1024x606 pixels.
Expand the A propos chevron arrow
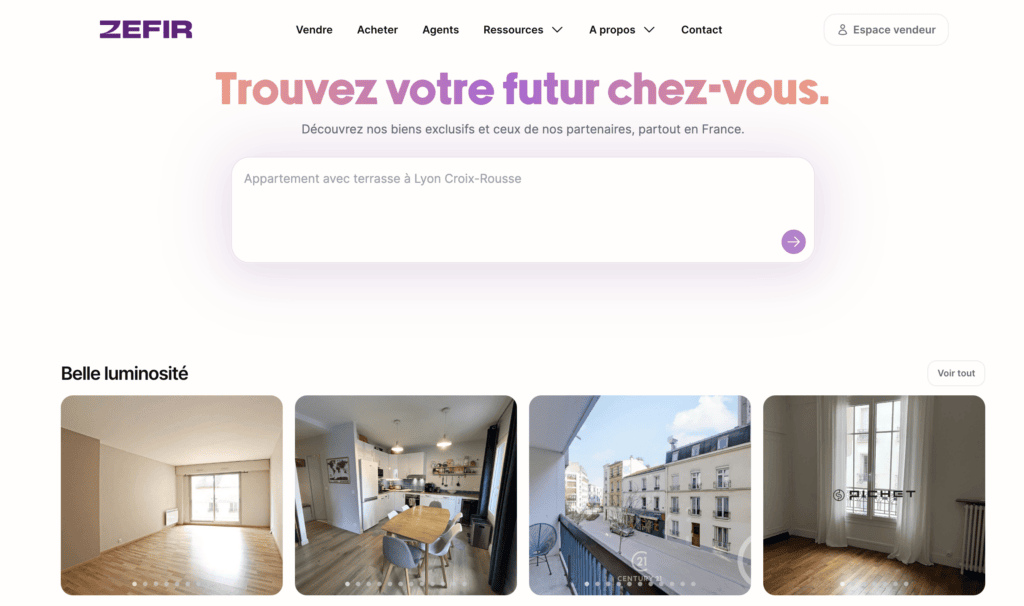(x=649, y=30)
